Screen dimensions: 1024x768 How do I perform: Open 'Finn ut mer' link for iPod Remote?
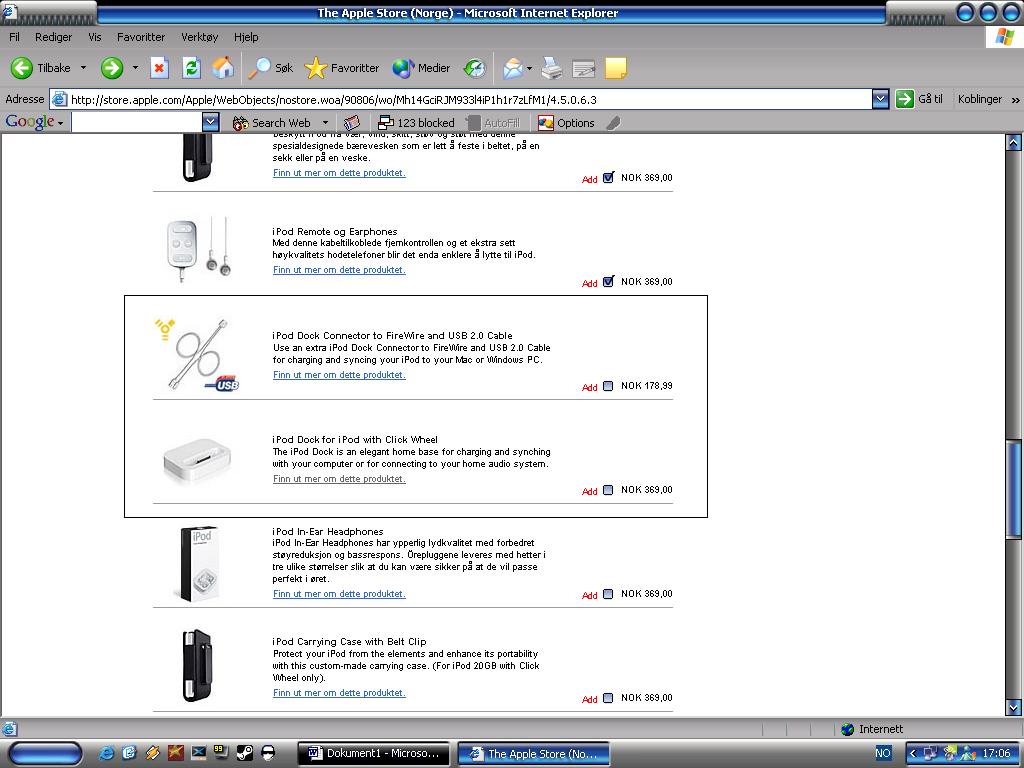(339, 270)
